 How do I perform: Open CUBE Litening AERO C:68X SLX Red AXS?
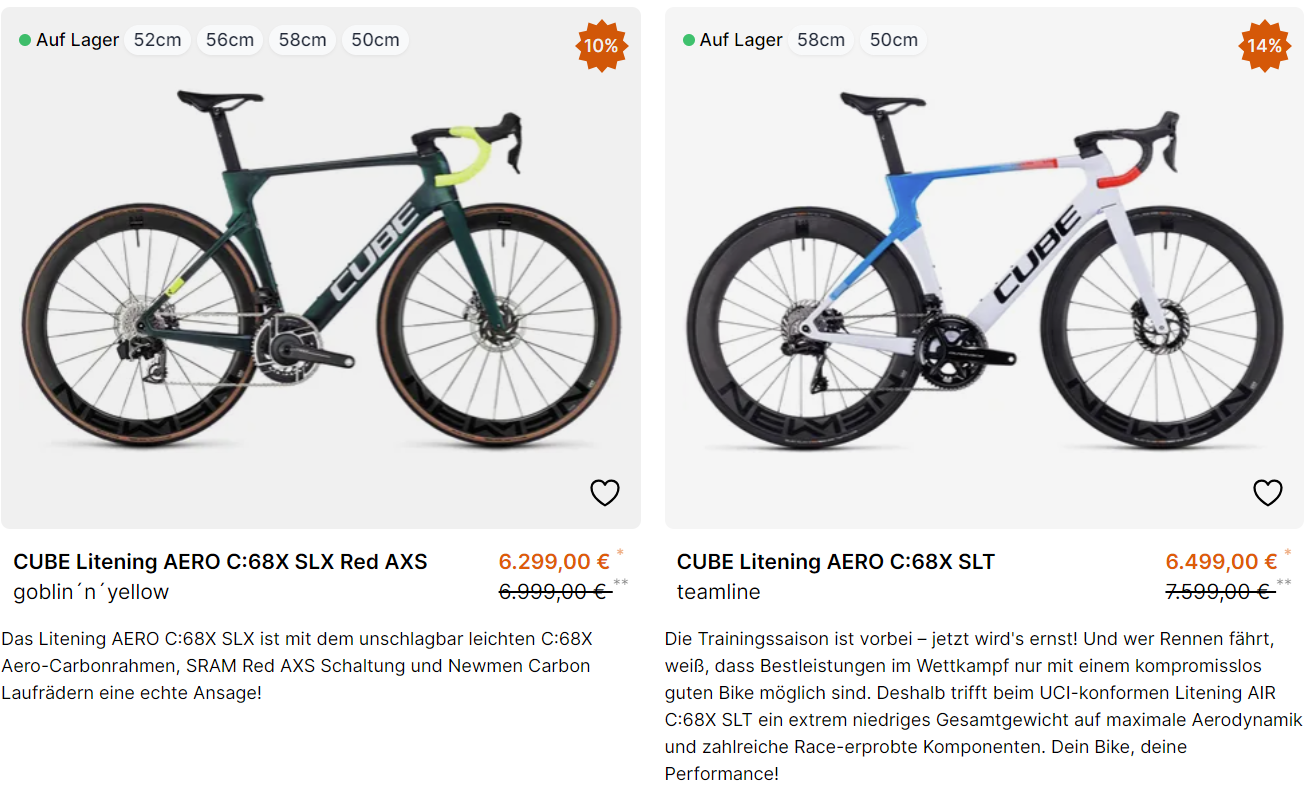click(x=220, y=562)
